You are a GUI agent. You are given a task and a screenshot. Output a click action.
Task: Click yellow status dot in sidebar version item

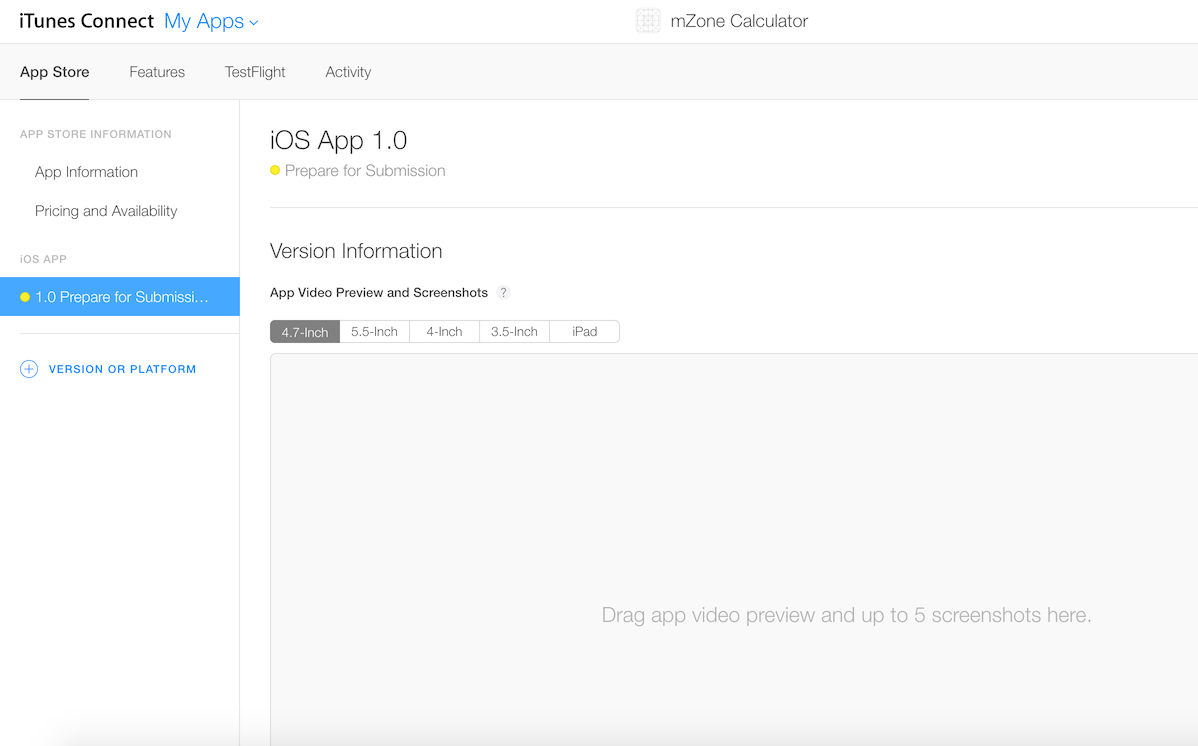tap(25, 297)
